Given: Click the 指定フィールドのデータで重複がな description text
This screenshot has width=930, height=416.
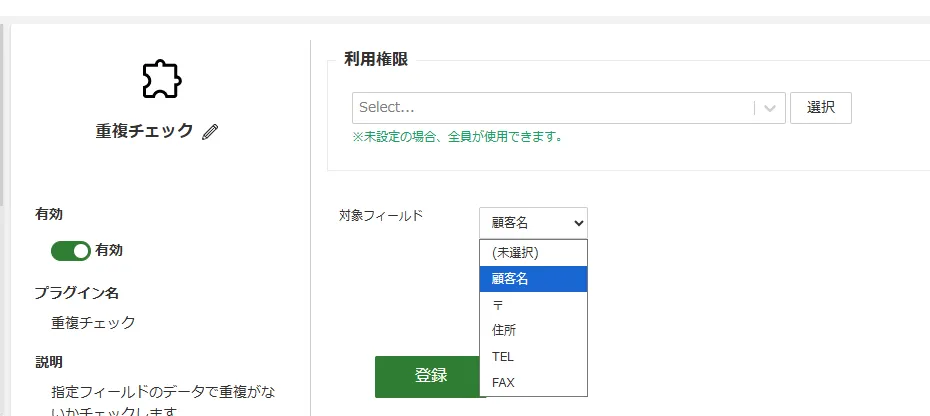Looking at the screenshot, I should point(163,392).
